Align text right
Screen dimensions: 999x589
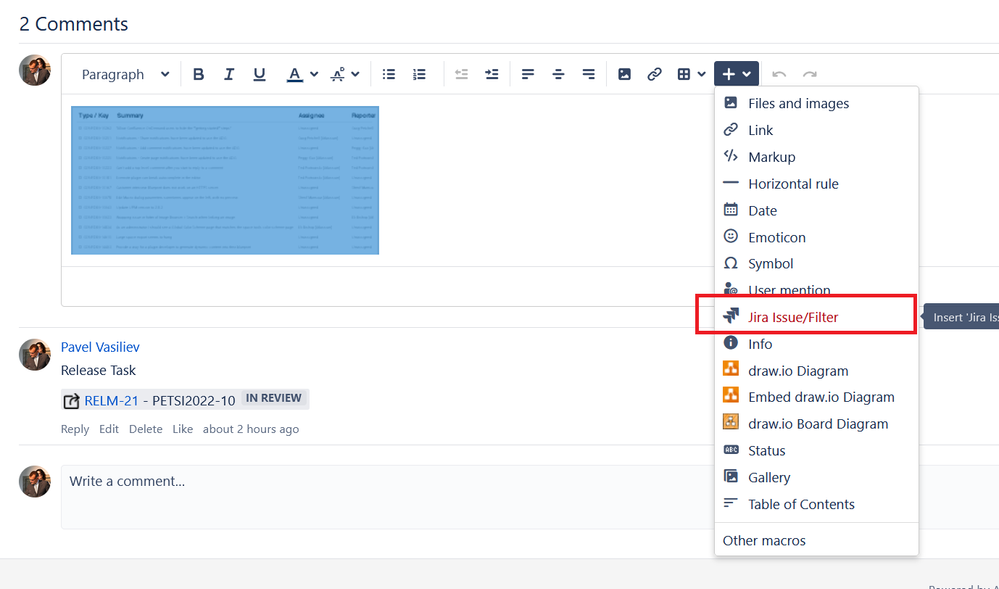(x=589, y=75)
